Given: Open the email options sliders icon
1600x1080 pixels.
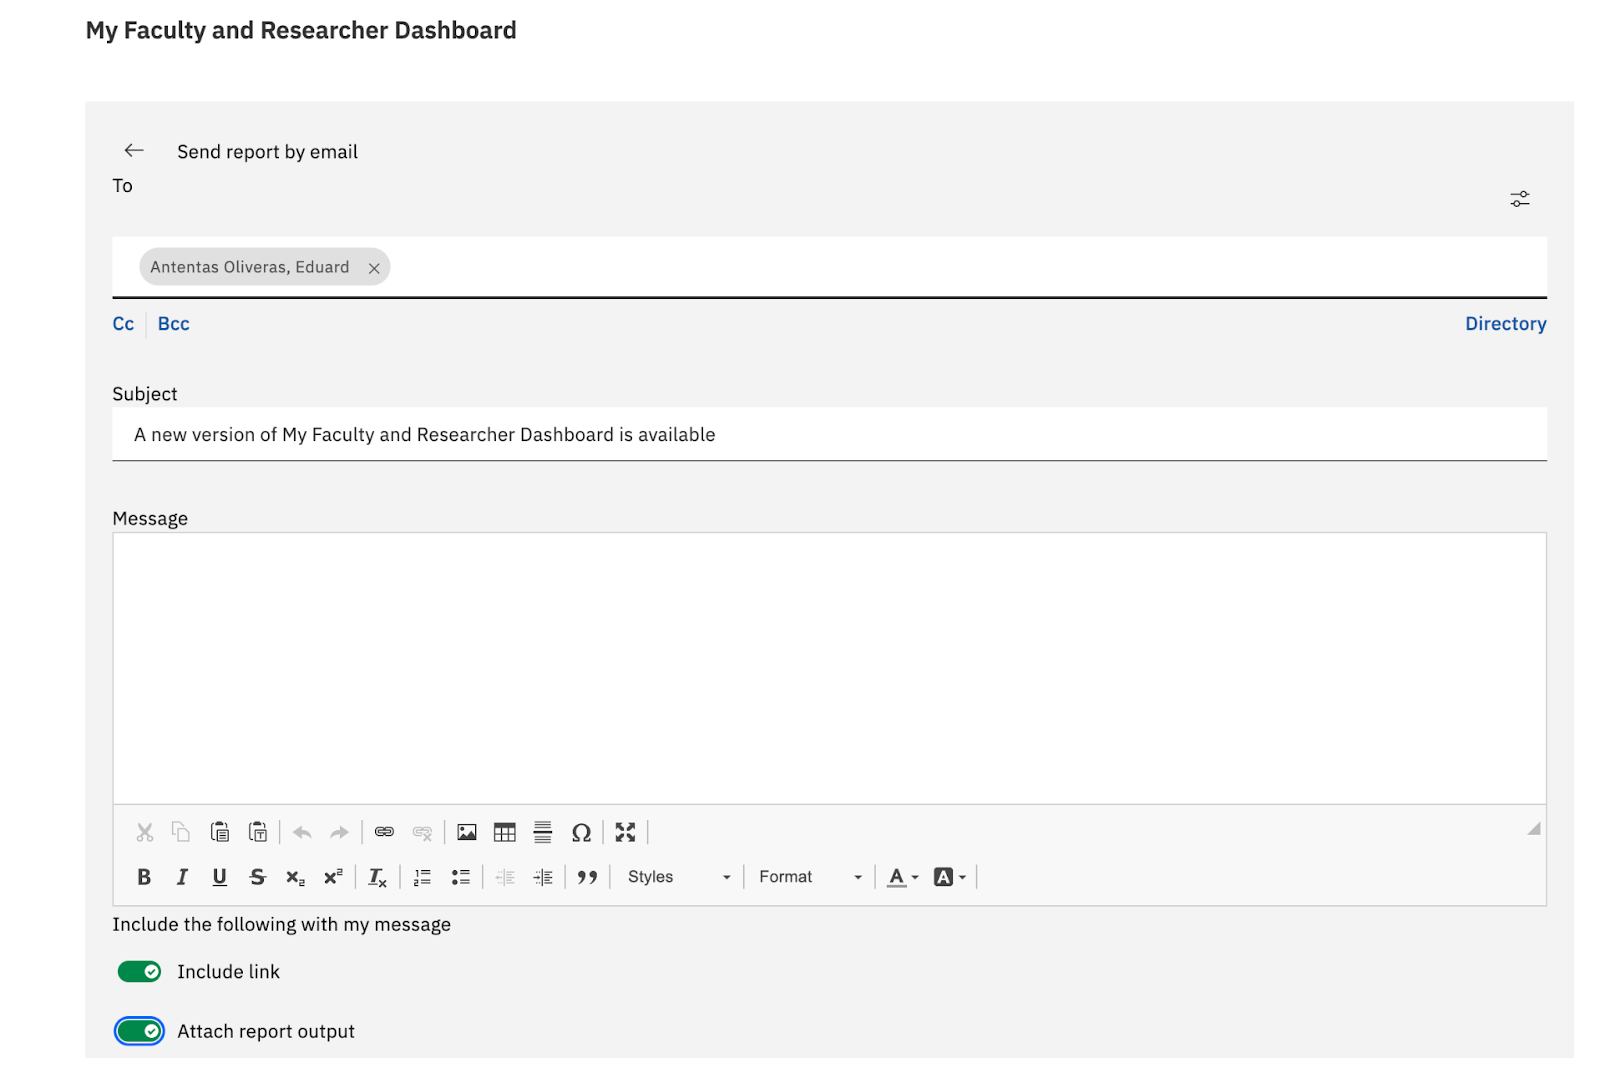Looking at the screenshot, I should click(1519, 199).
